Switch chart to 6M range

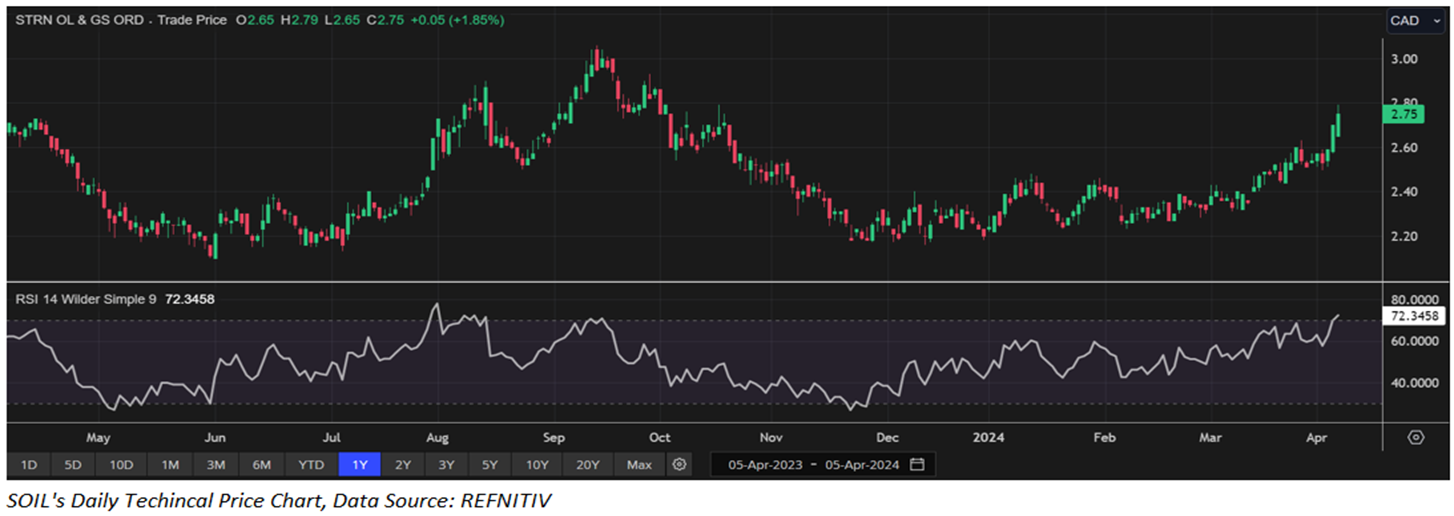(x=261, y=464)
